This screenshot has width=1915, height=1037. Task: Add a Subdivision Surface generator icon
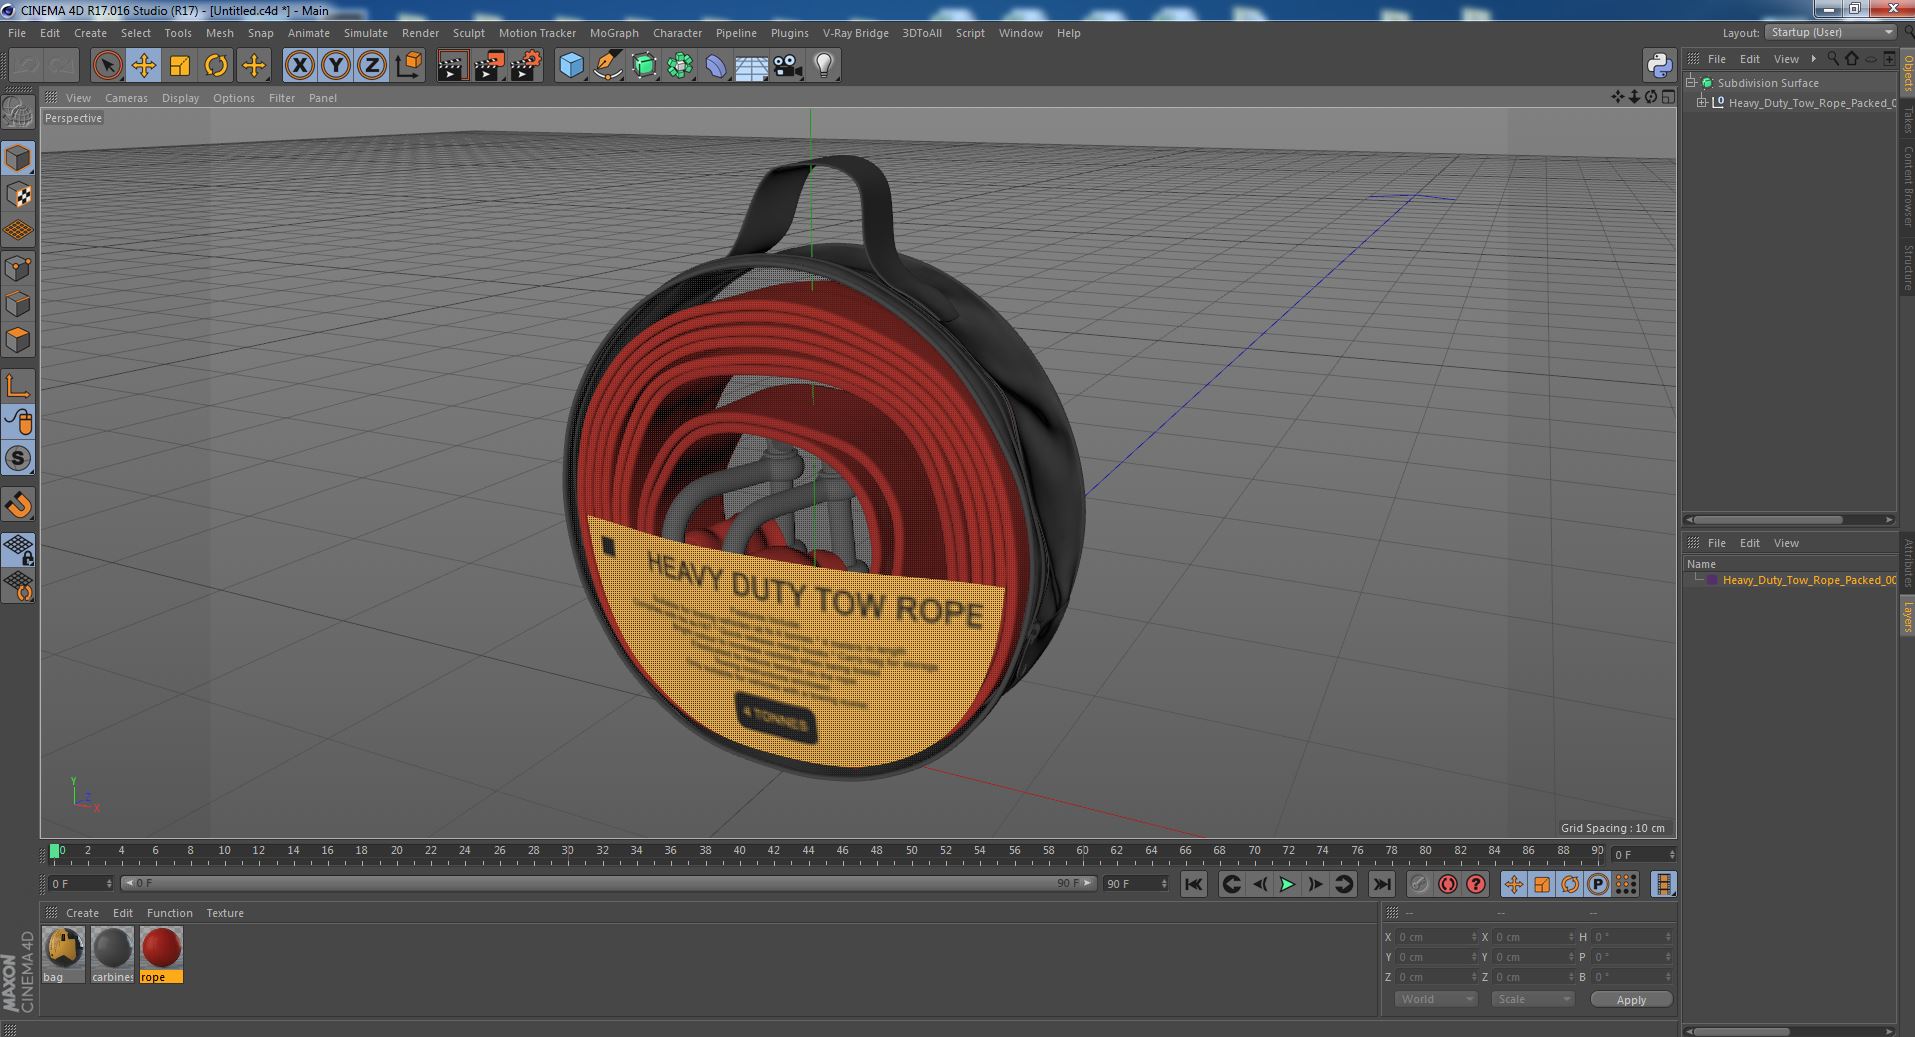pyautogui.click(x=644, y=66)
